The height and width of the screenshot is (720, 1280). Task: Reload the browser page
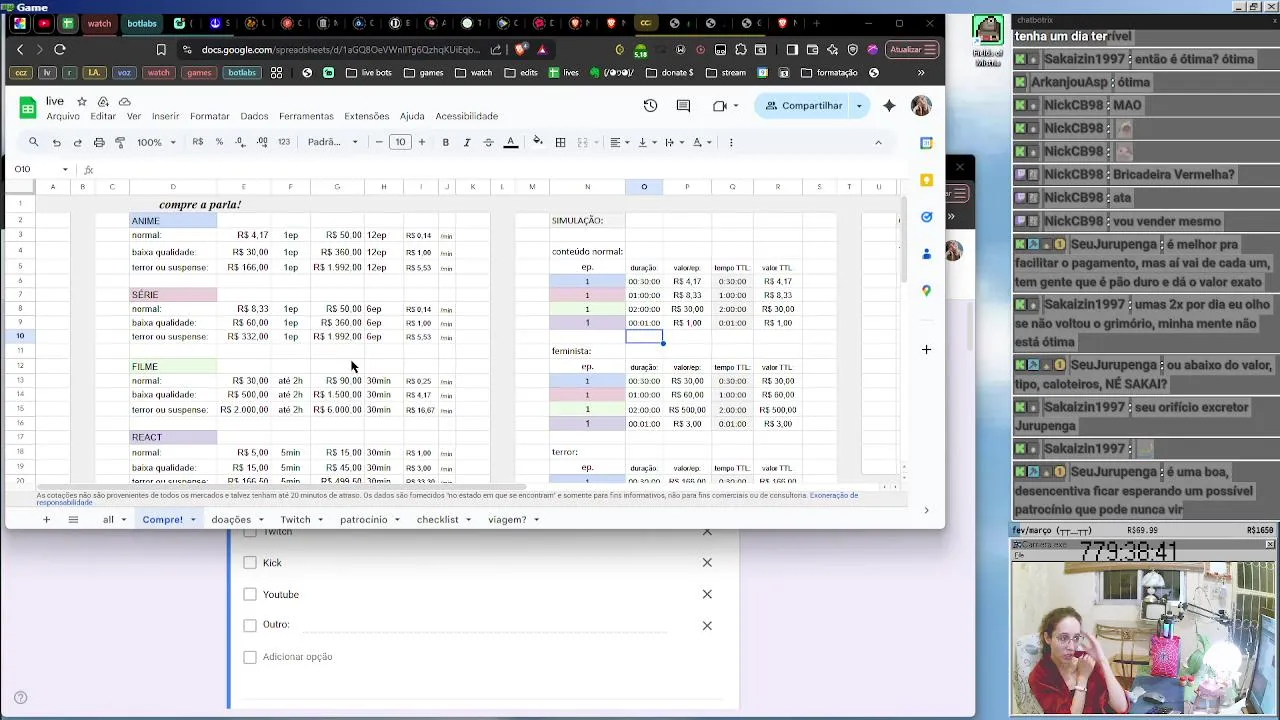tap(60, 49)
